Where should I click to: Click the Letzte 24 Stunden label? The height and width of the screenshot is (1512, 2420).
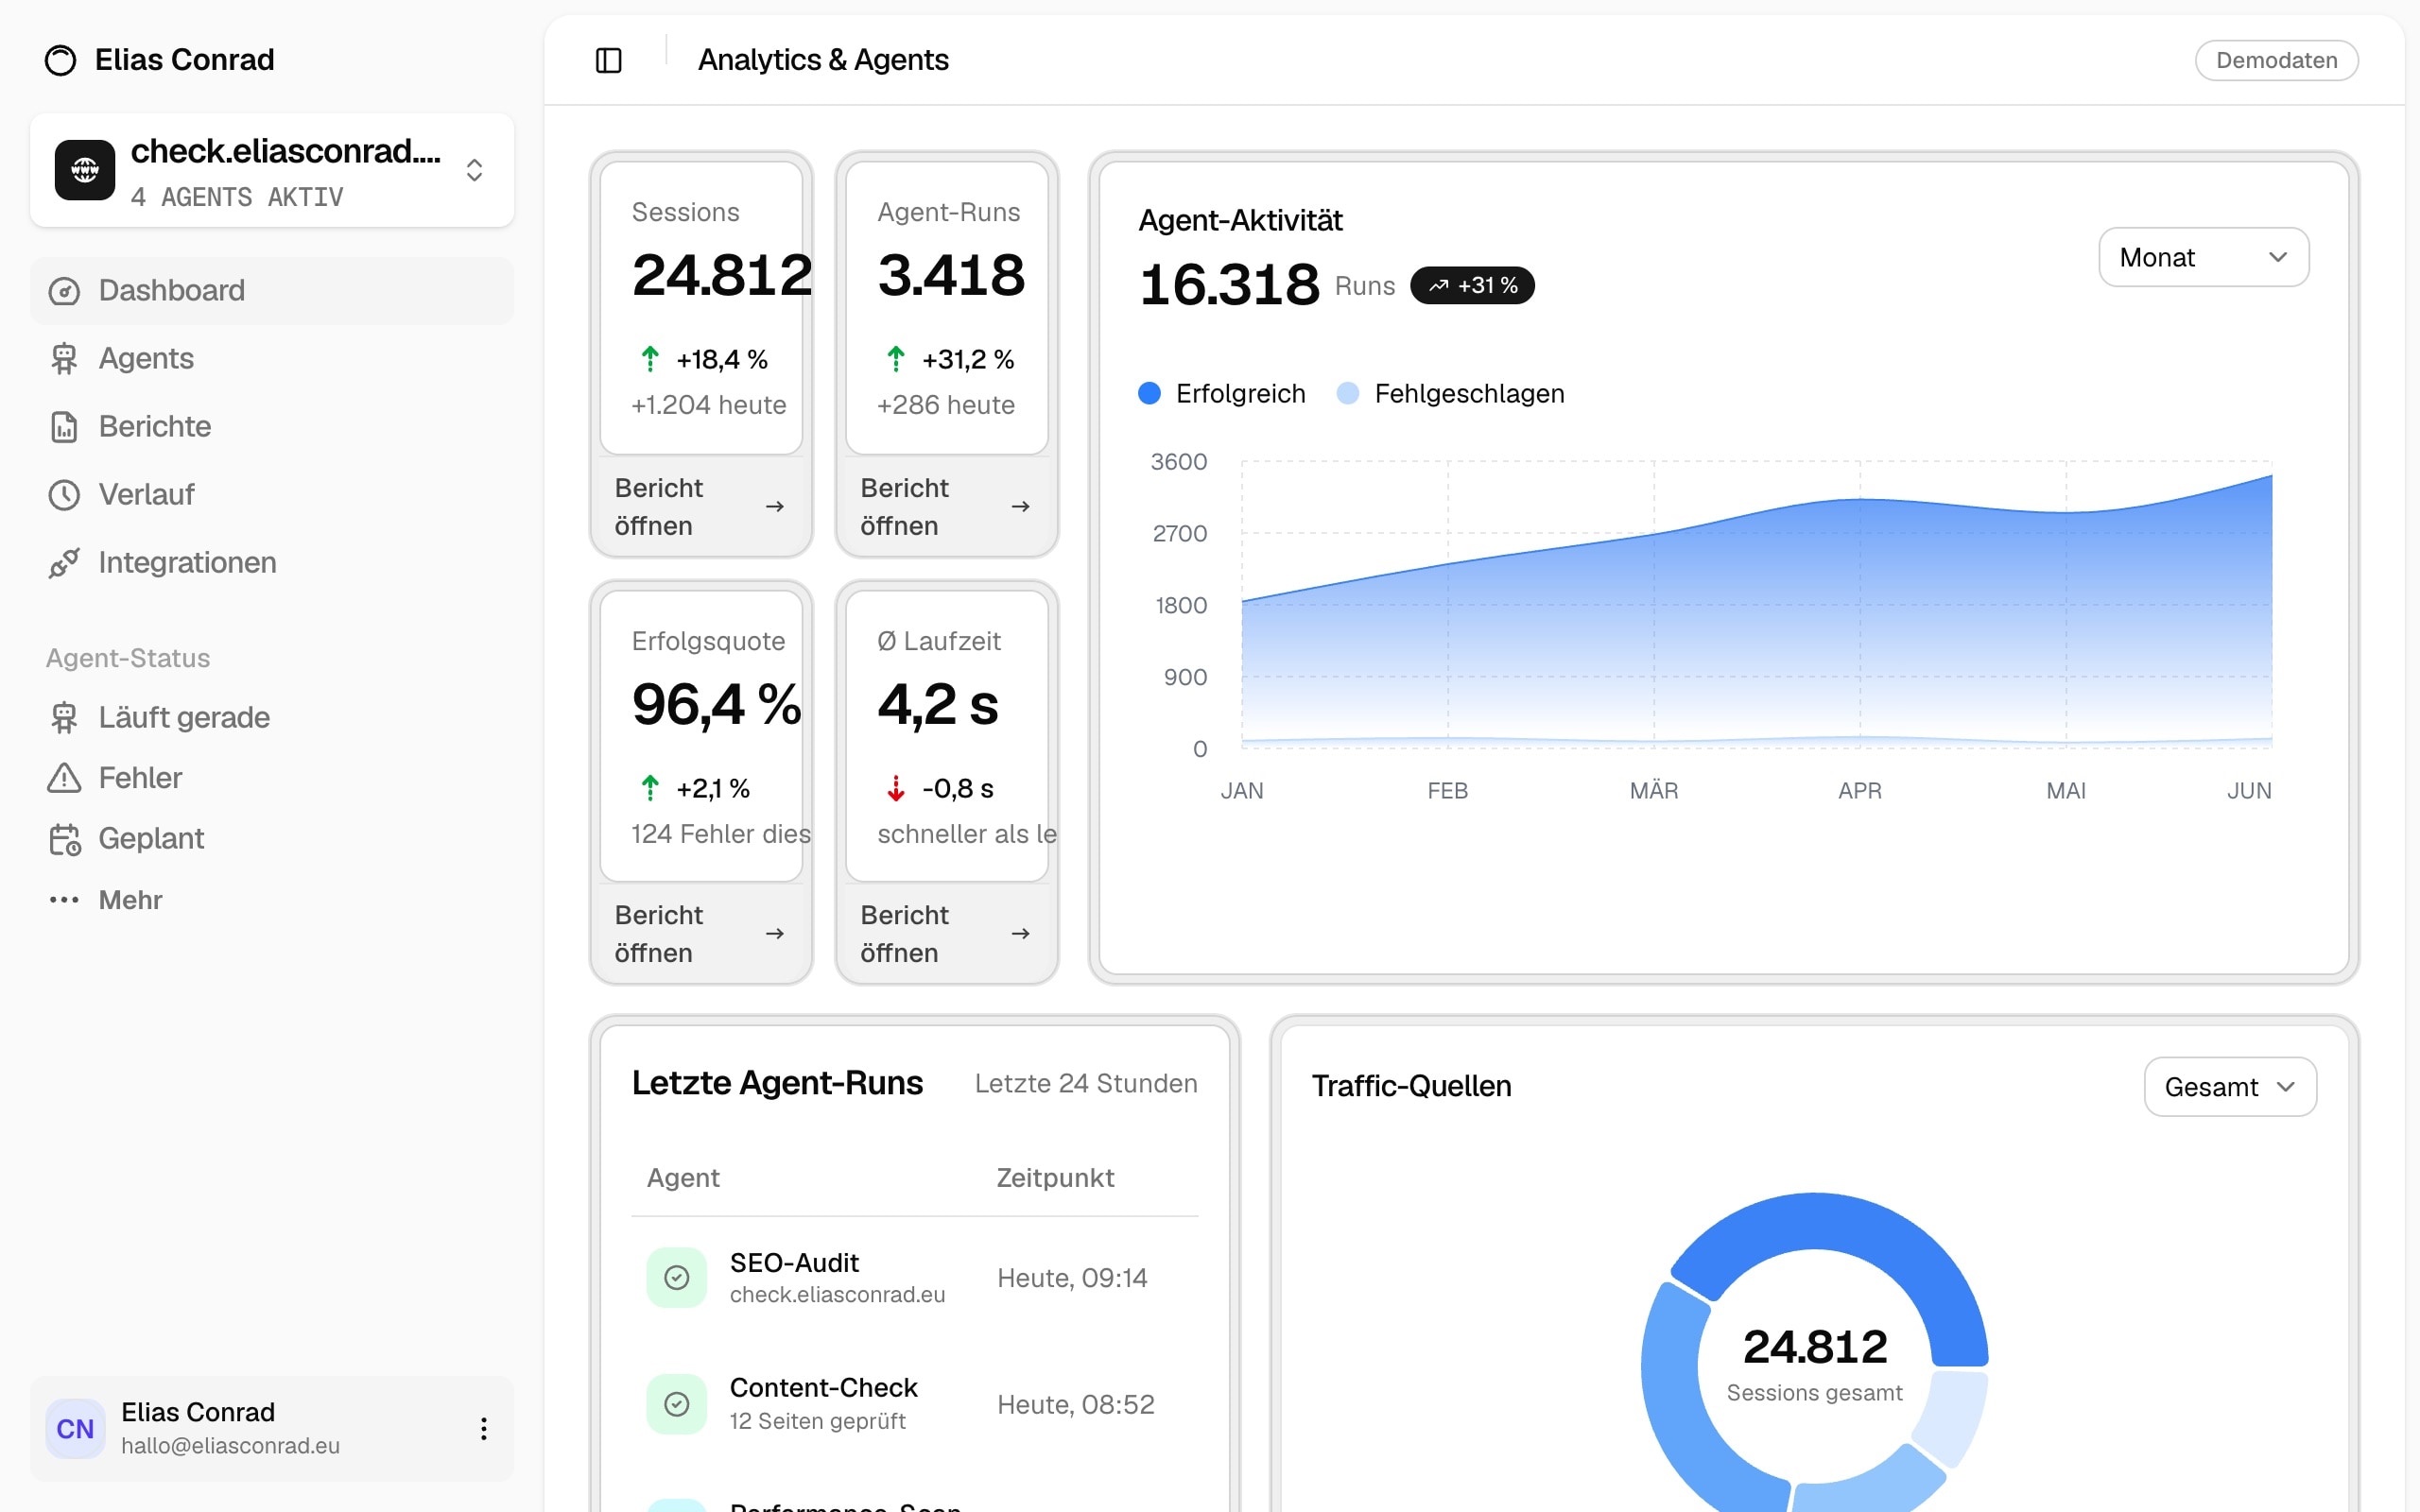[1086, 1084]
